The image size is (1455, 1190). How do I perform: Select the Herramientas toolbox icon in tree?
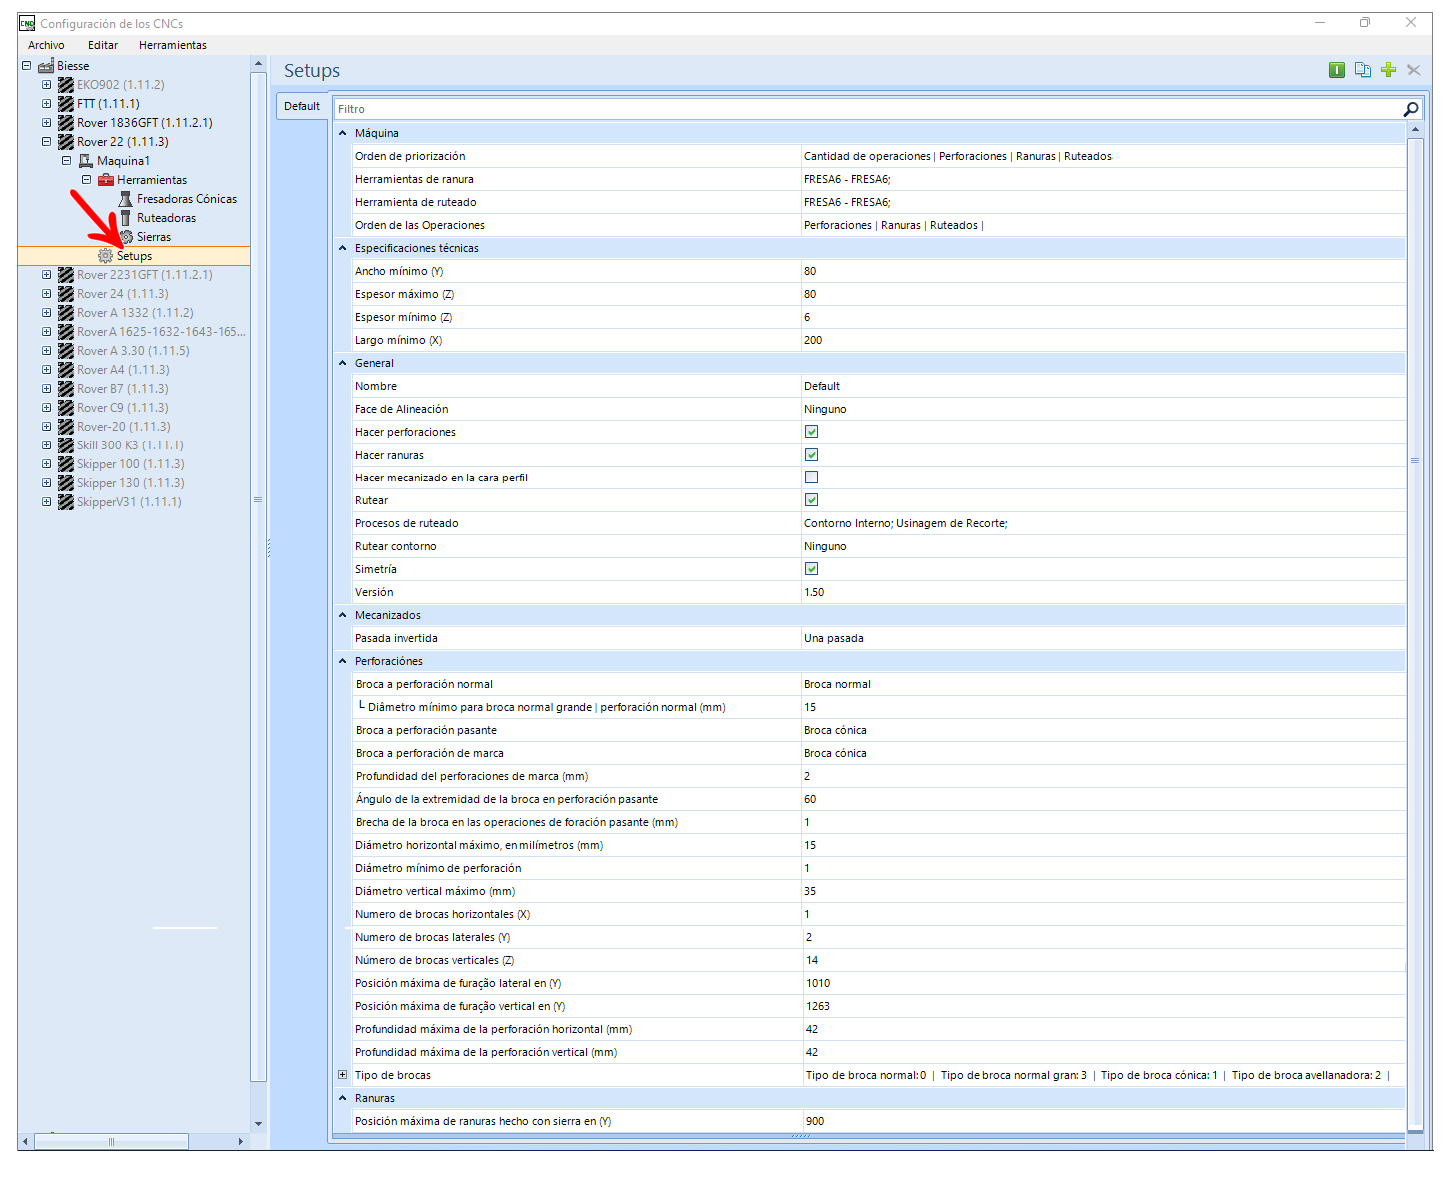(x=106, y=180)
